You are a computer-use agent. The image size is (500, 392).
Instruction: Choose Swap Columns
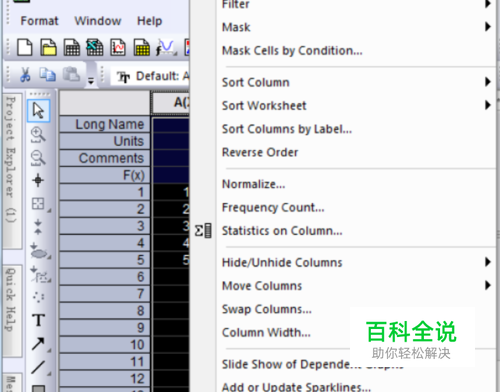(x=267, y=309)
